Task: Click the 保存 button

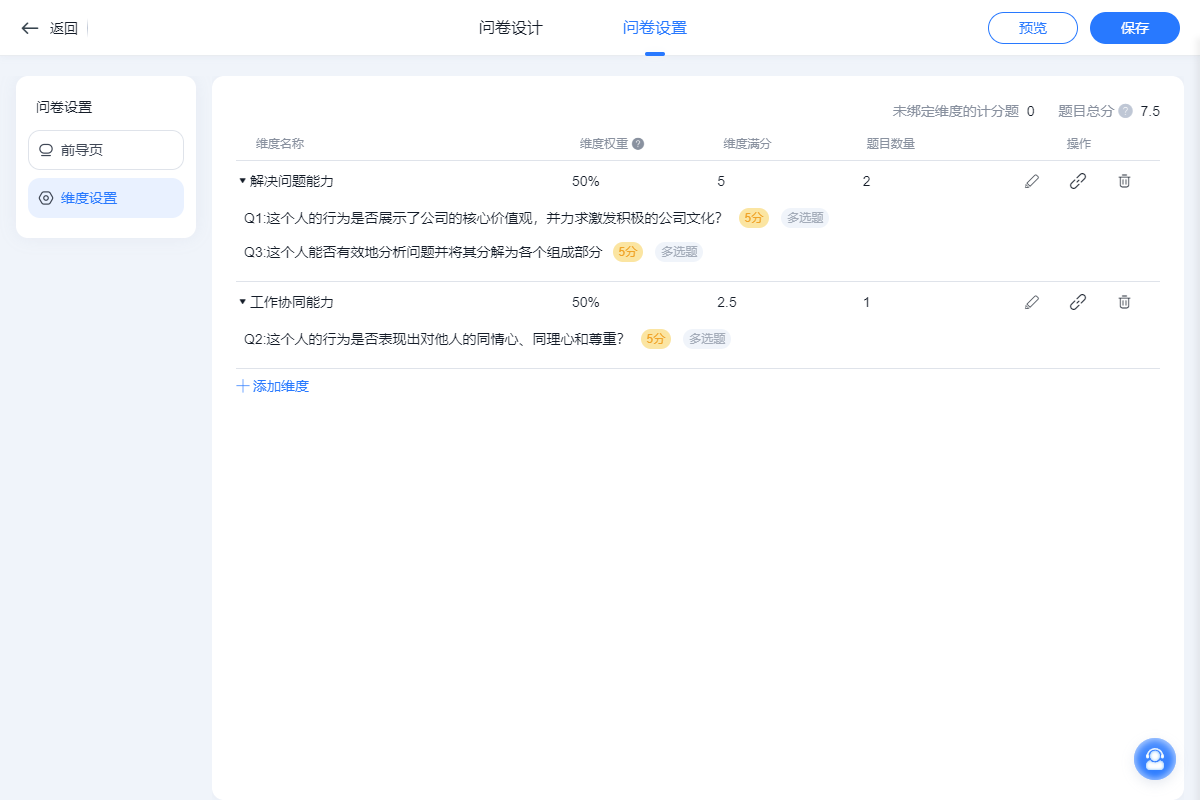Action: (1135, 28)
